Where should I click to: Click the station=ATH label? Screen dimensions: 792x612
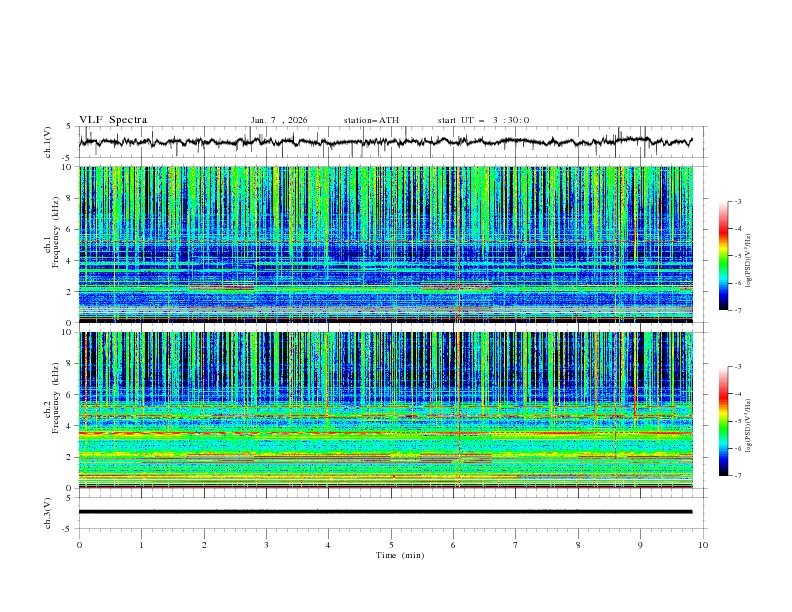coord(370,120)
